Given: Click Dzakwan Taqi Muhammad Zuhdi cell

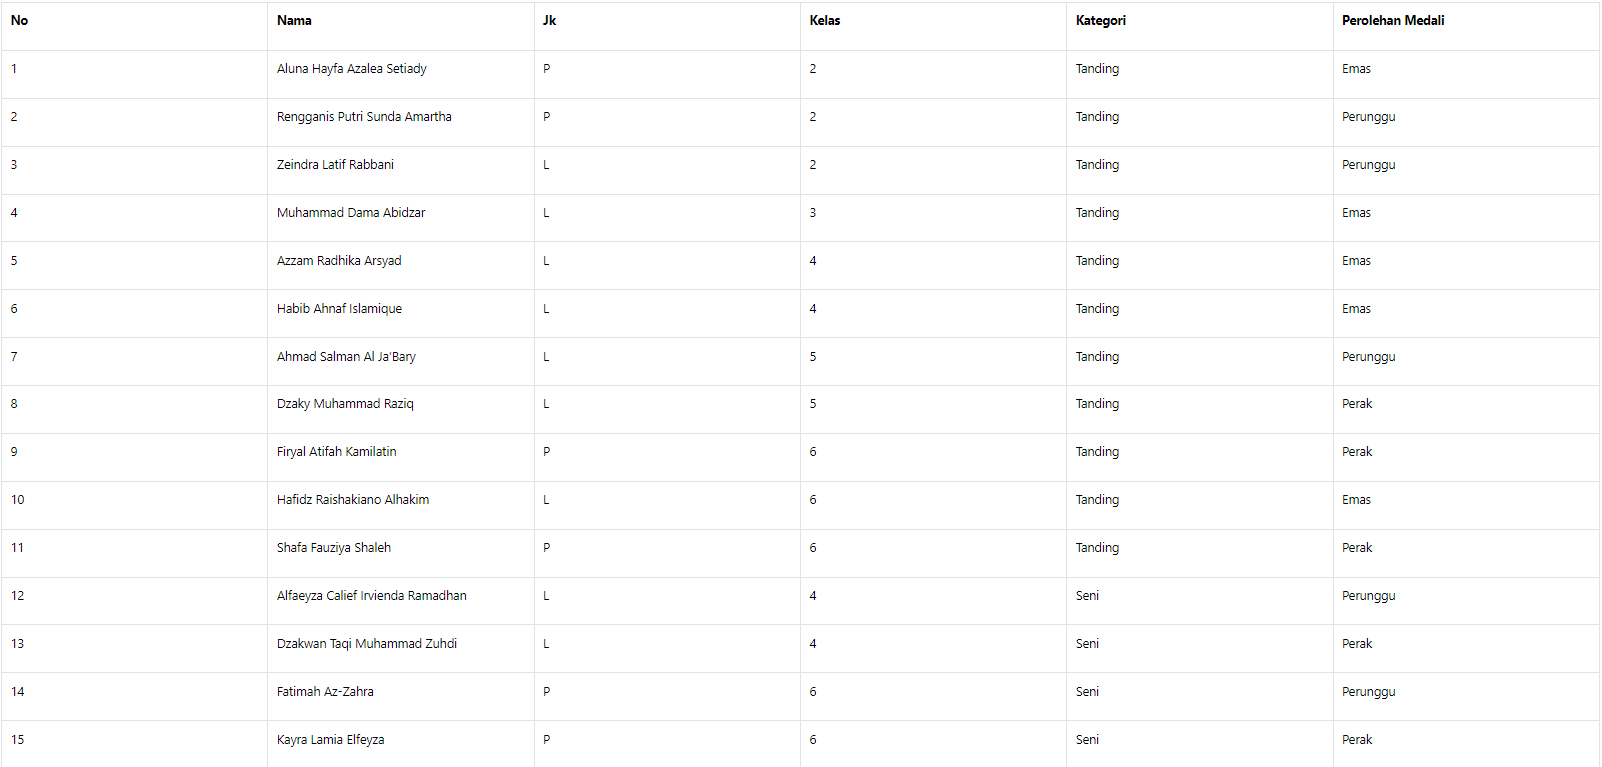Looking at the screenshot, I should point(367,644).
